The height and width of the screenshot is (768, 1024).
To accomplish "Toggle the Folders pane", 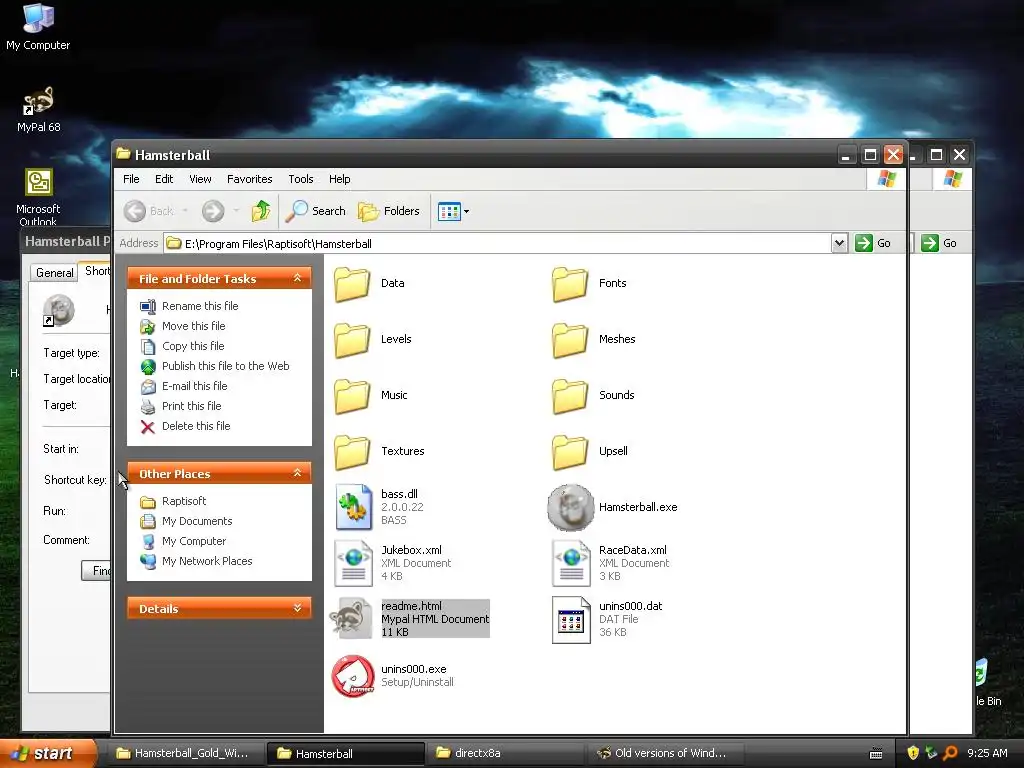I will [389, 211].
